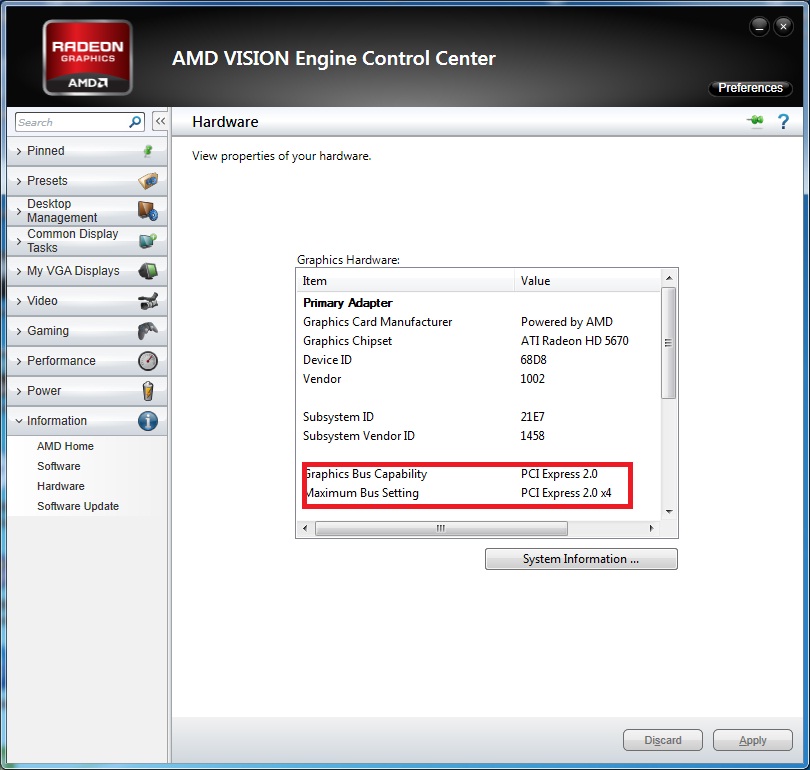Close the Control Center window
Screen dimensions: 810x770
pos(783,26)
